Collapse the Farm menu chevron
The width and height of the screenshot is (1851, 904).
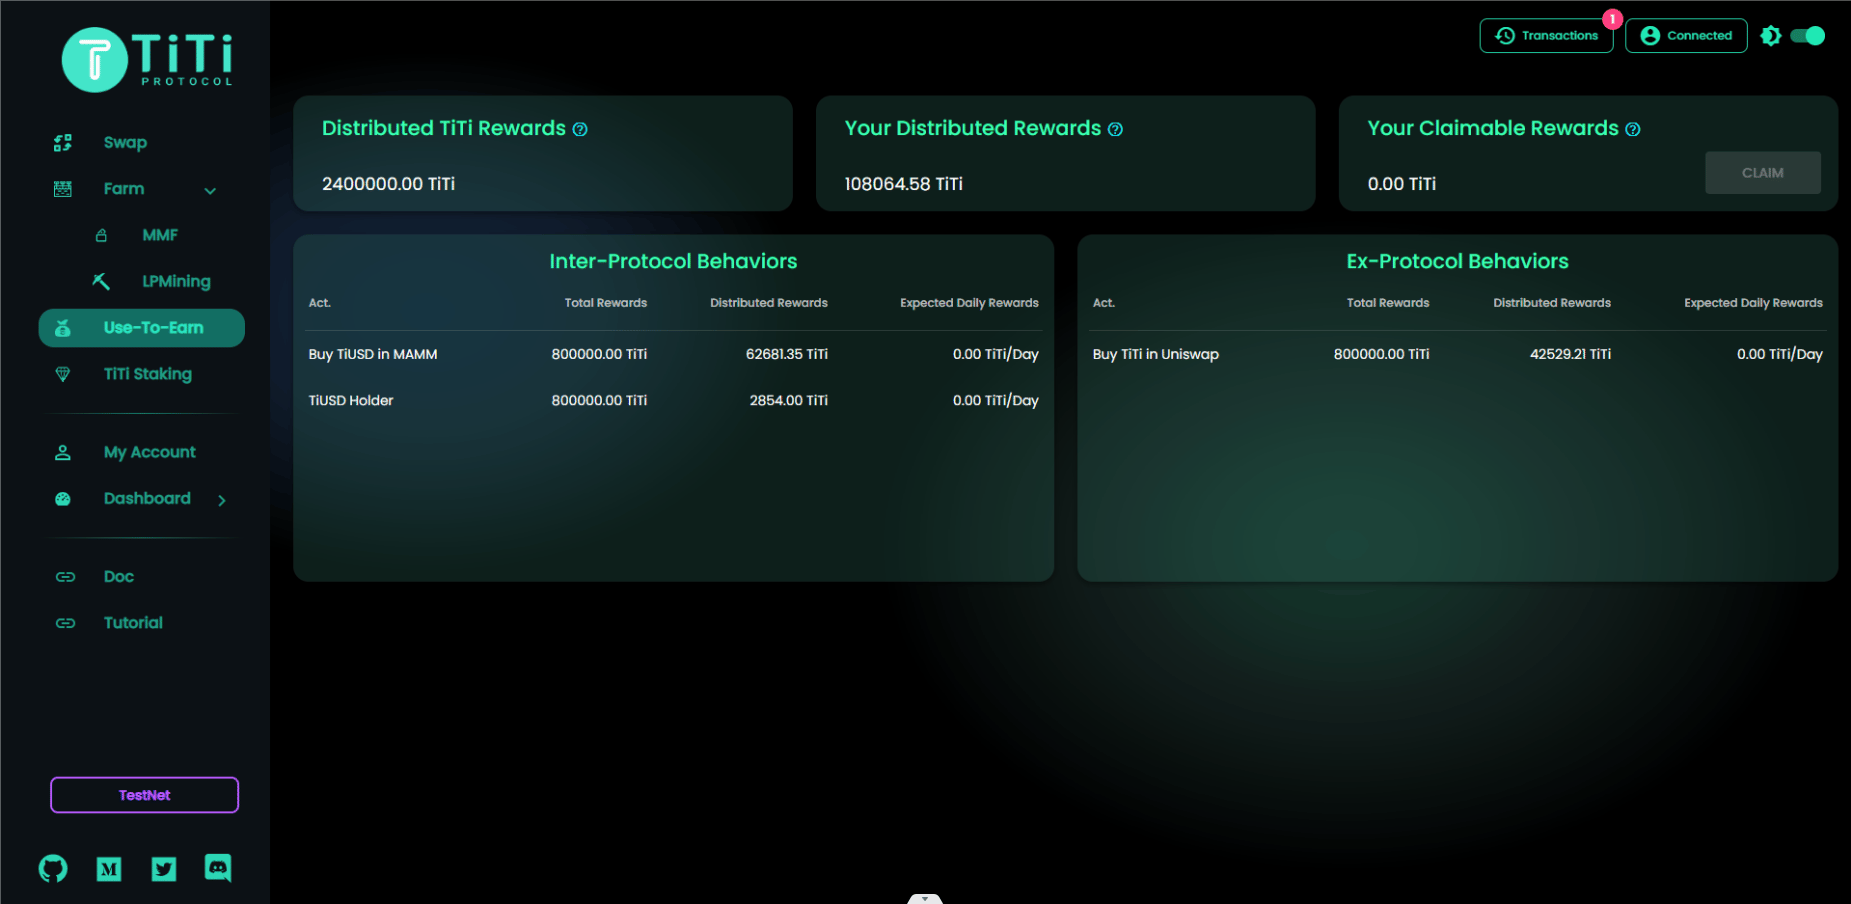click(x=210, y=190)
